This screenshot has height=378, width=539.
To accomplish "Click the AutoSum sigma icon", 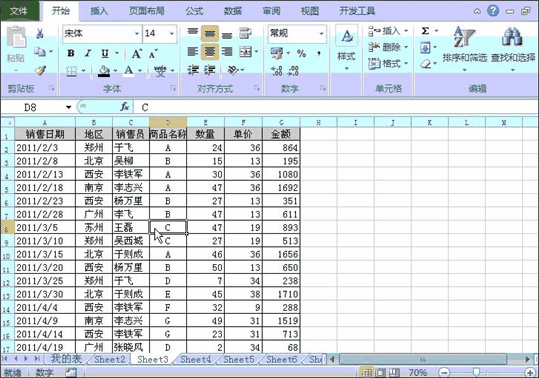I will [x=426, y=31].
